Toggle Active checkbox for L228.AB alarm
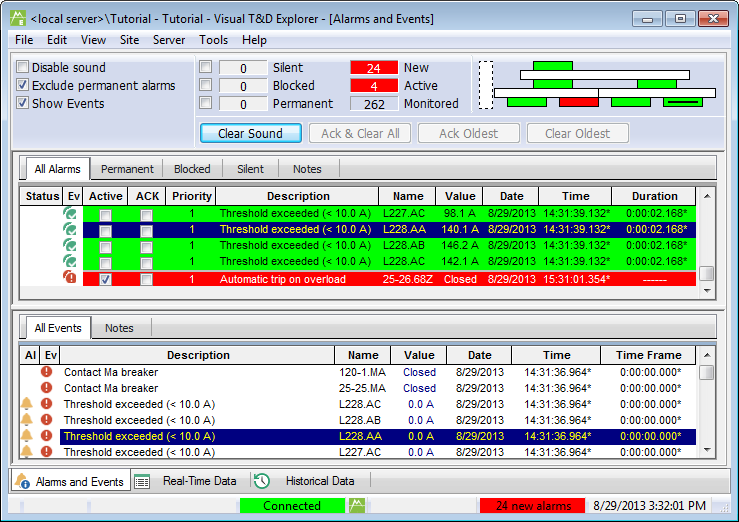The image size is (739, 522). [105, 247]
